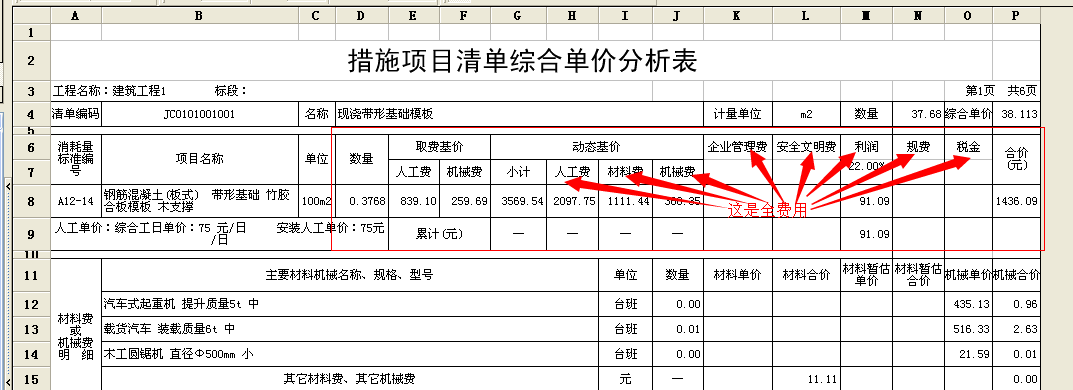Select the other materials value 11.11
The image size is (1073, 390).
coord(806,379)
